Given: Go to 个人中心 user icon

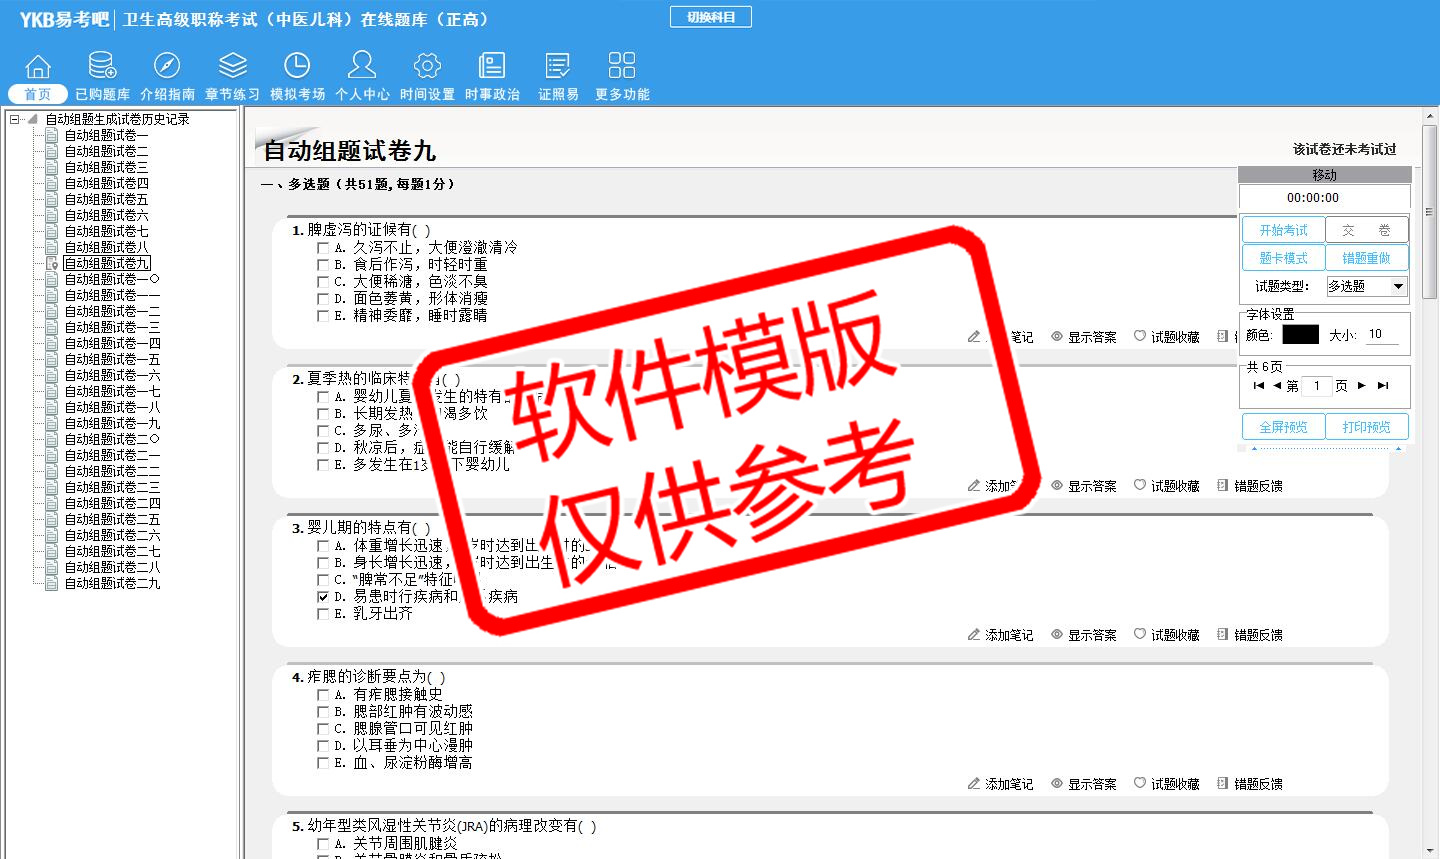Looking at the screenshot, I should pos(362,66).
